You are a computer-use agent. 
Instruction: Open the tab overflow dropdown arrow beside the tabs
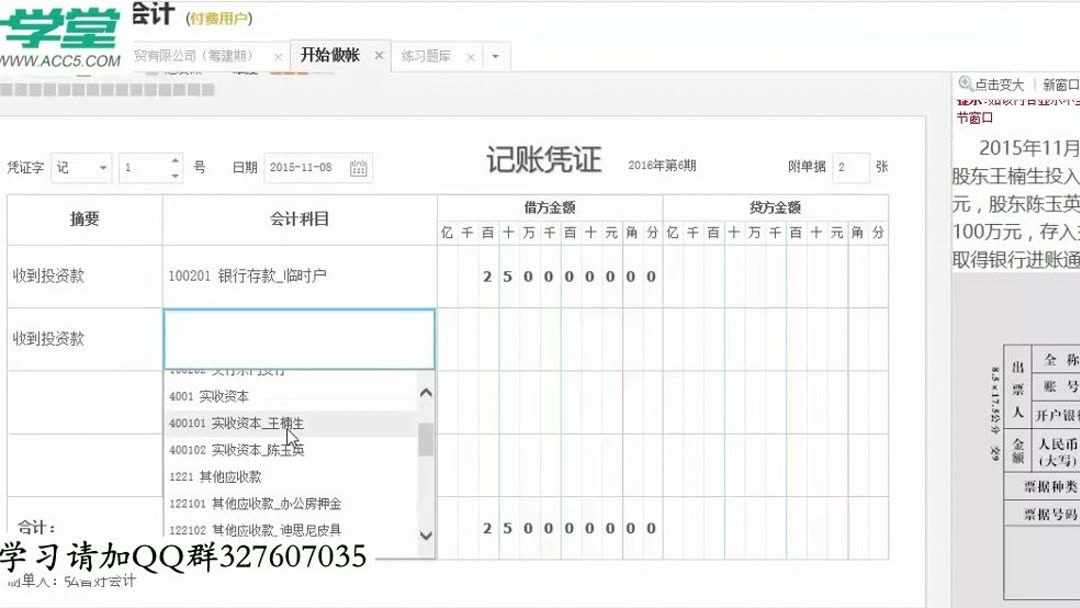494,57
